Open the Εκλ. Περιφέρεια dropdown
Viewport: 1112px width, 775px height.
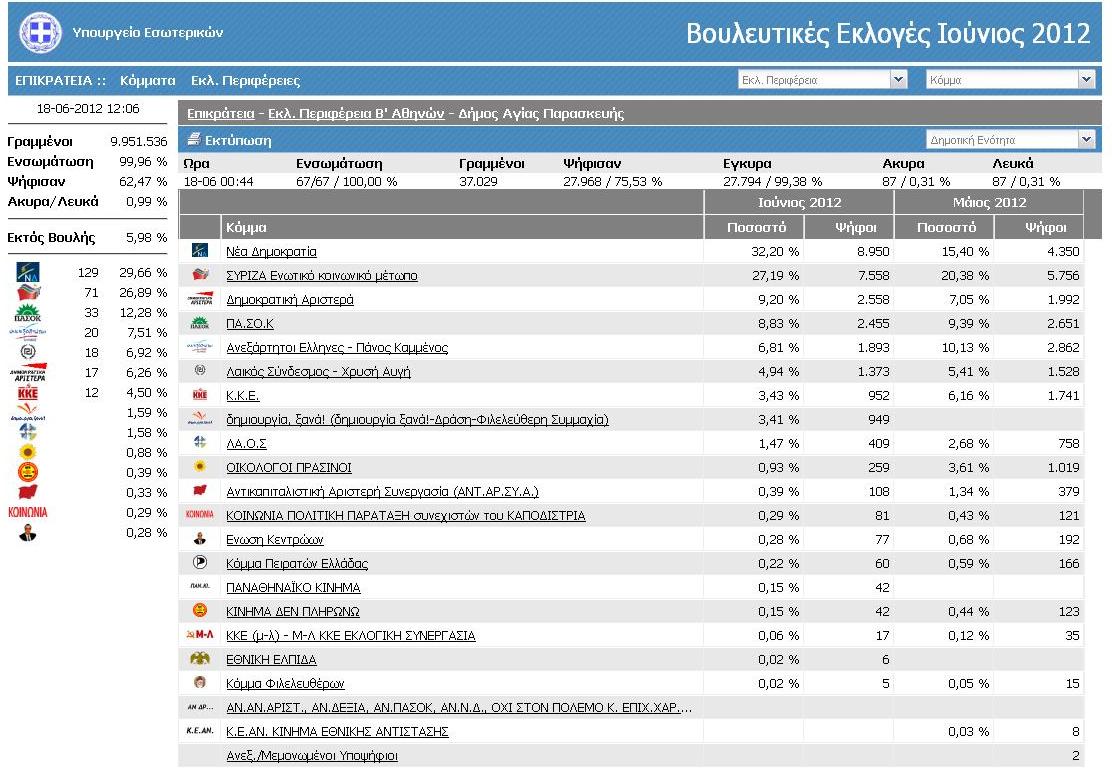point(821,80)
